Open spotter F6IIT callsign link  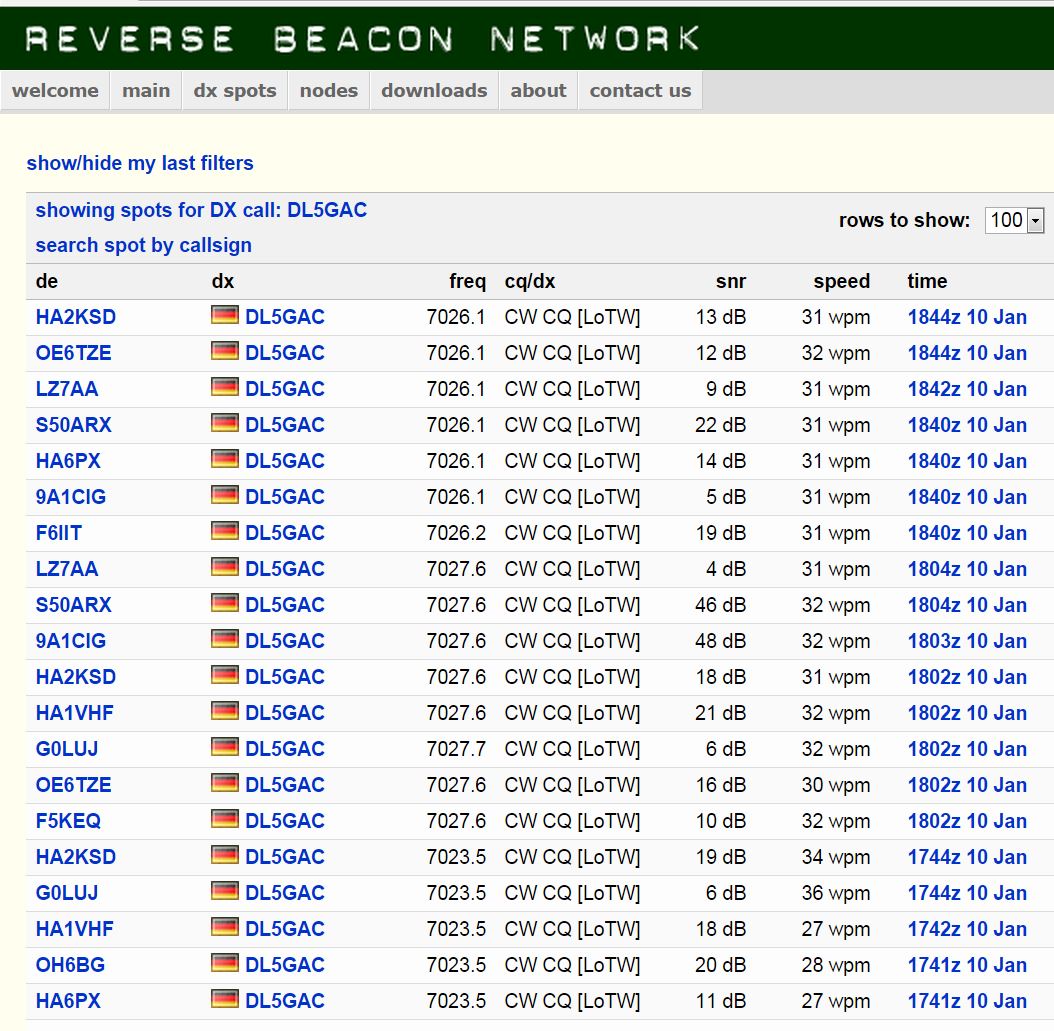58,534
